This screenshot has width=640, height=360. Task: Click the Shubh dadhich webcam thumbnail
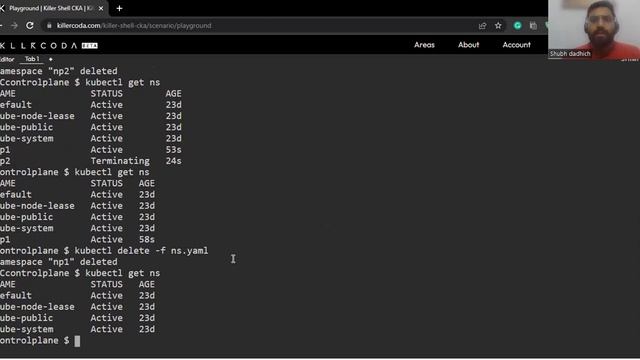[594, 29]
